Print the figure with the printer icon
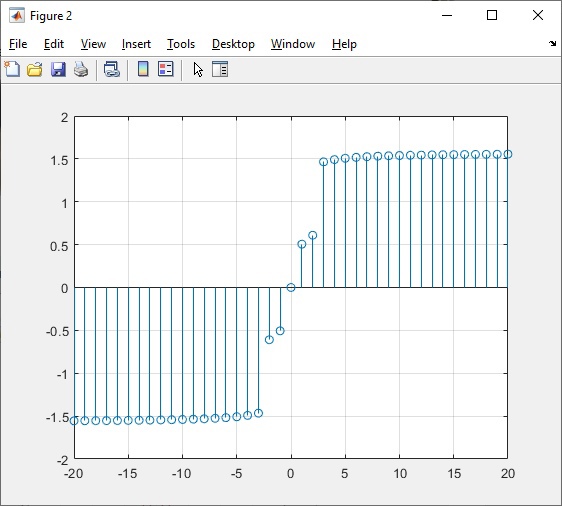Image resolution: width=562 pixels, height=506 pixels. coord(81,69)
